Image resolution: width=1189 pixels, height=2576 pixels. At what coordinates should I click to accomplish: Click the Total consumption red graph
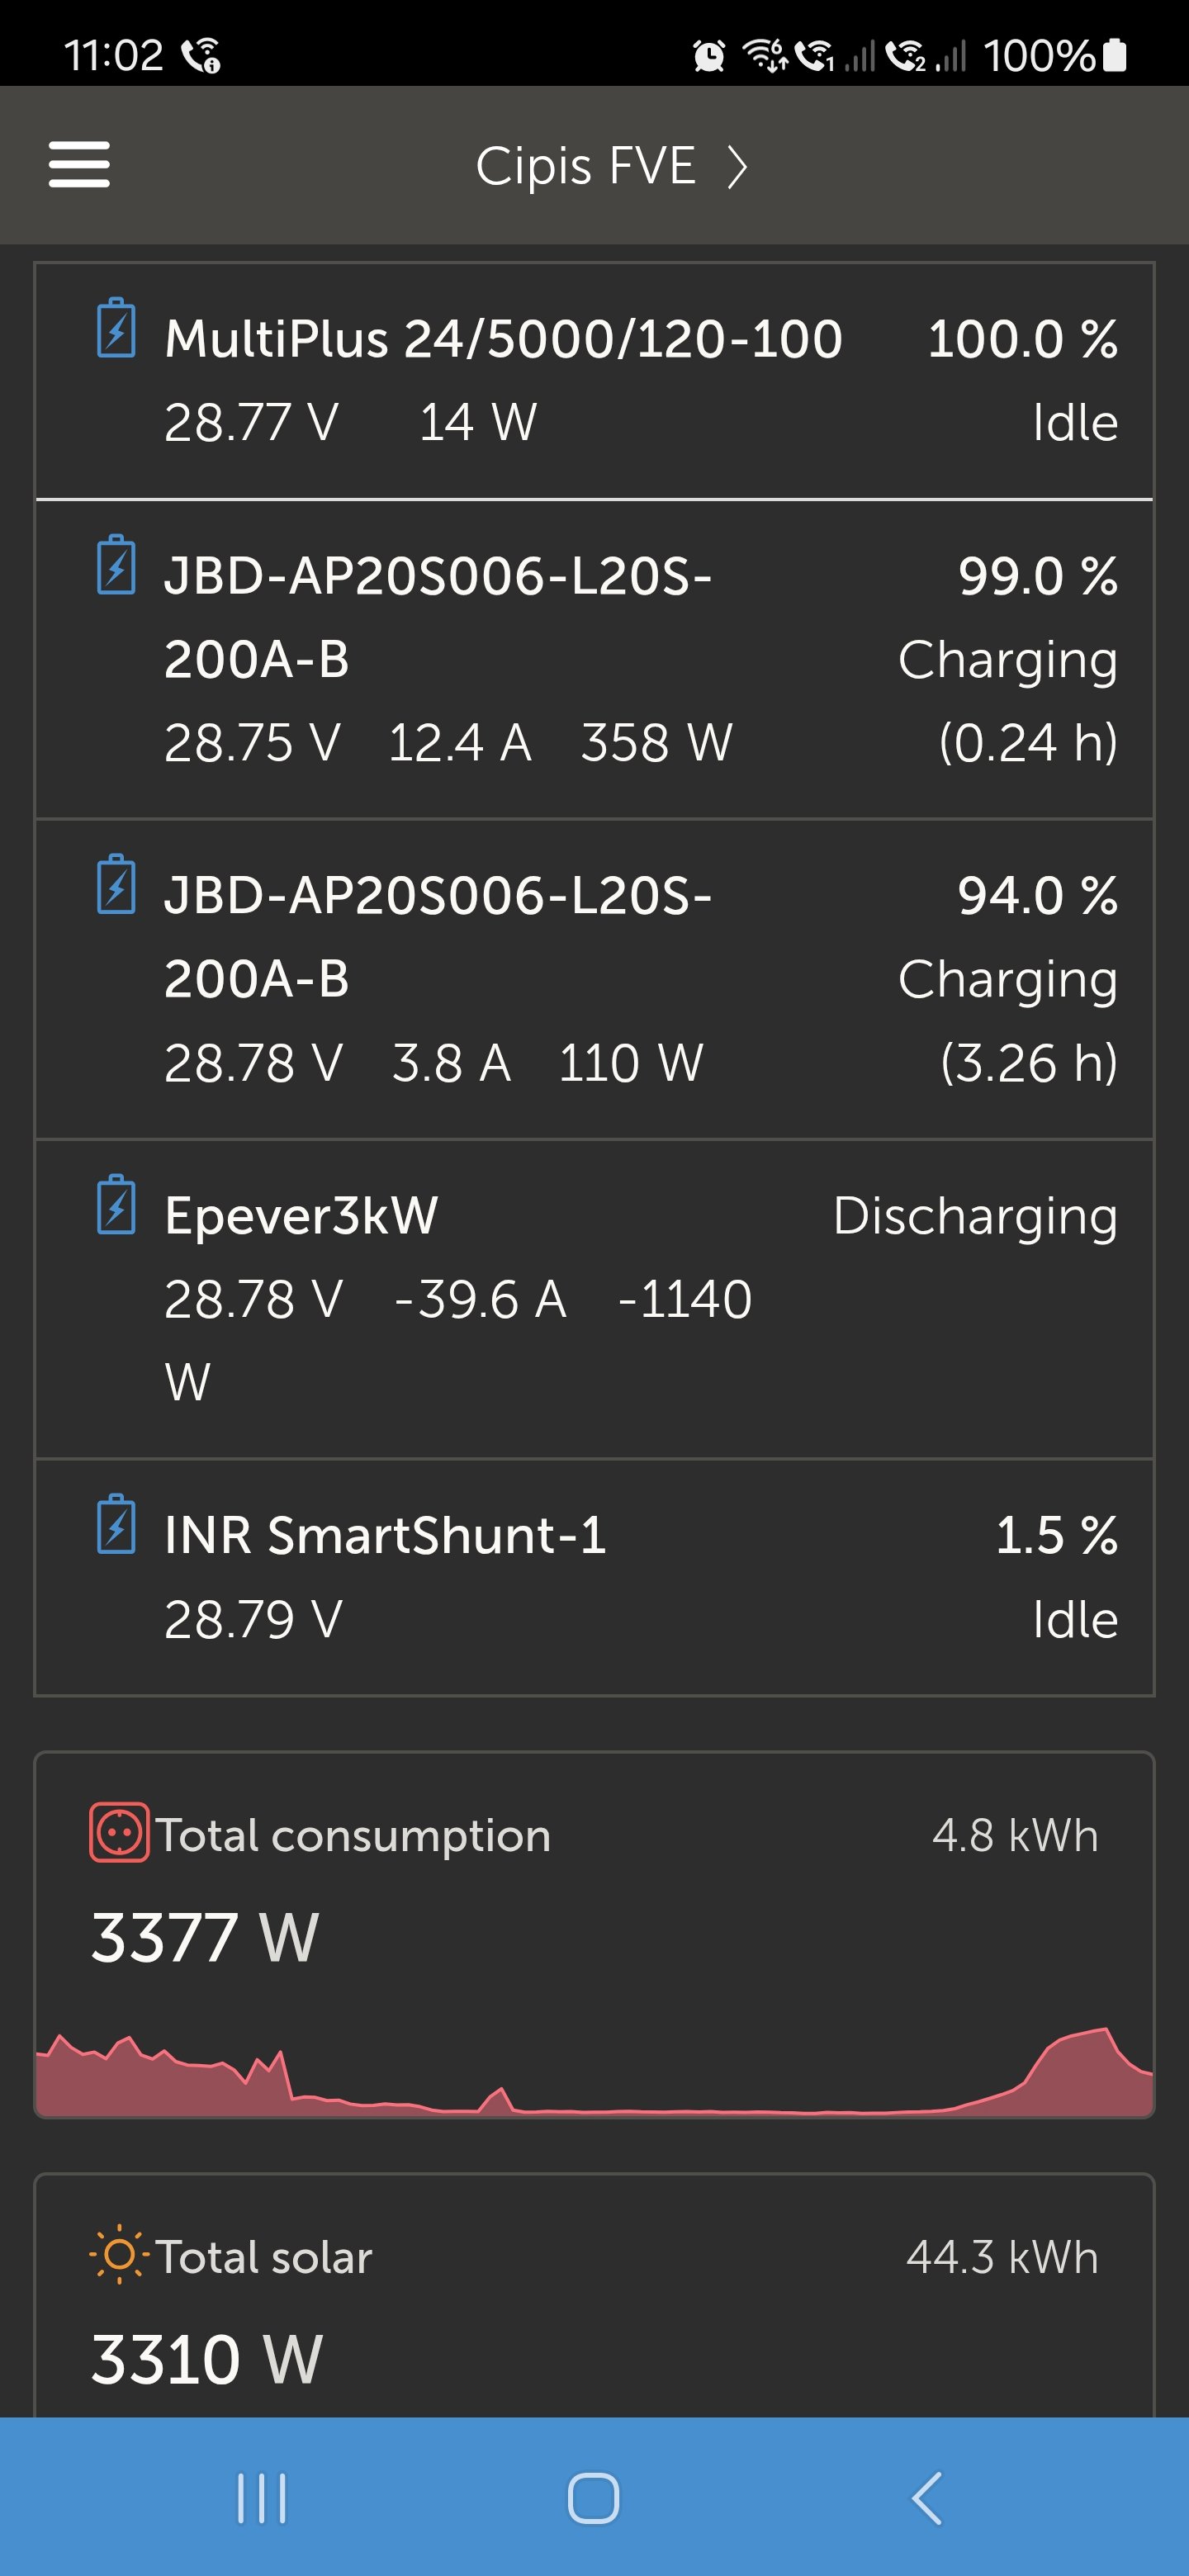pyautogui.click(x=594, y=2075)
